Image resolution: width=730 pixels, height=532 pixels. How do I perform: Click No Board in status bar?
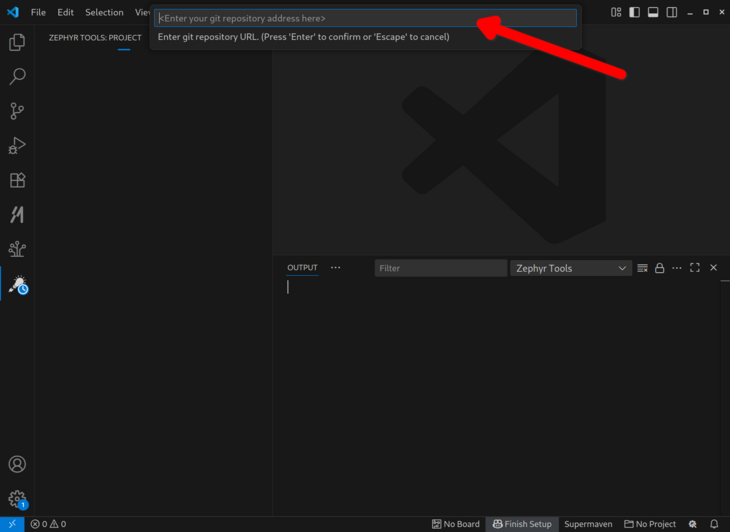coord(456,524)
